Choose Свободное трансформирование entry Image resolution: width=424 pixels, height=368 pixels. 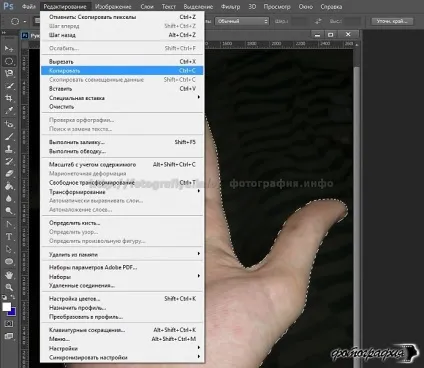[x=122, y=183]
